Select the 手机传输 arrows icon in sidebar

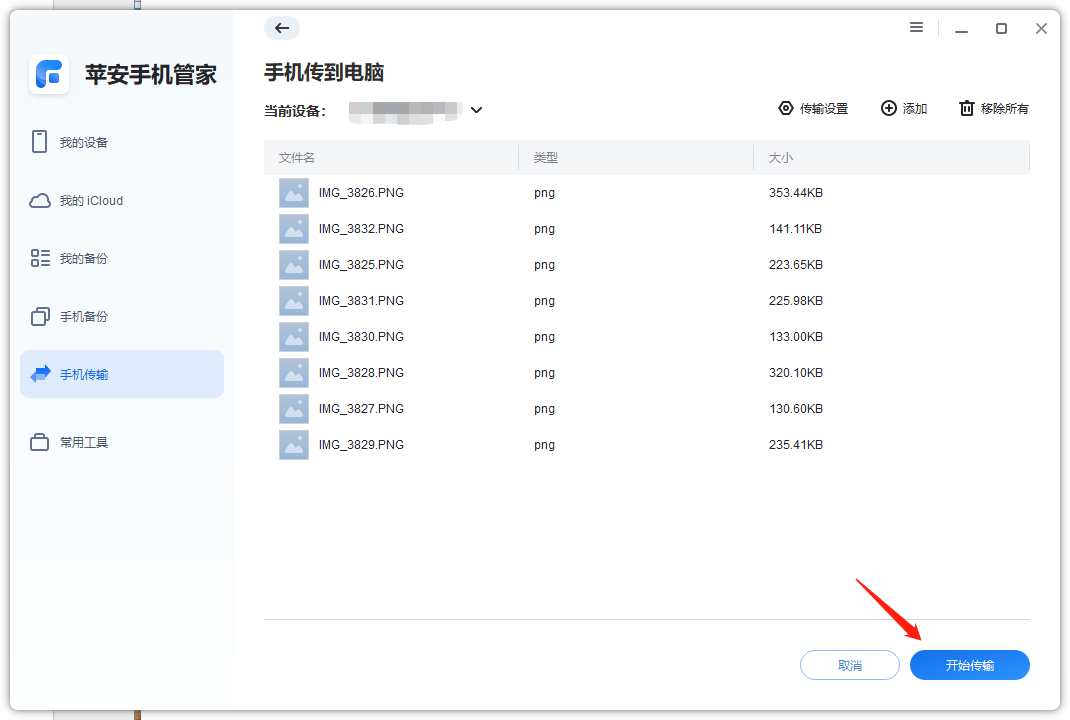pyautogui.click(x=40, y=373)
